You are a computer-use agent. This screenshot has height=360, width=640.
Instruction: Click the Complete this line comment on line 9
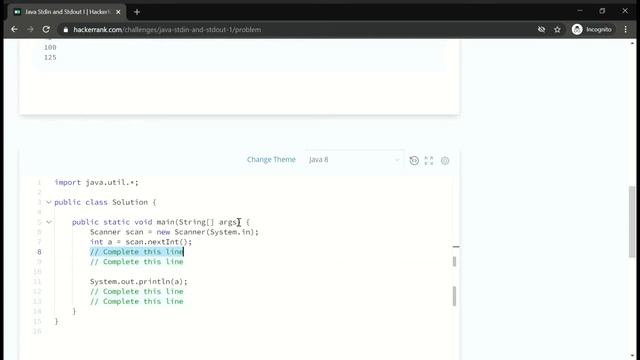(x=137, y=262)
